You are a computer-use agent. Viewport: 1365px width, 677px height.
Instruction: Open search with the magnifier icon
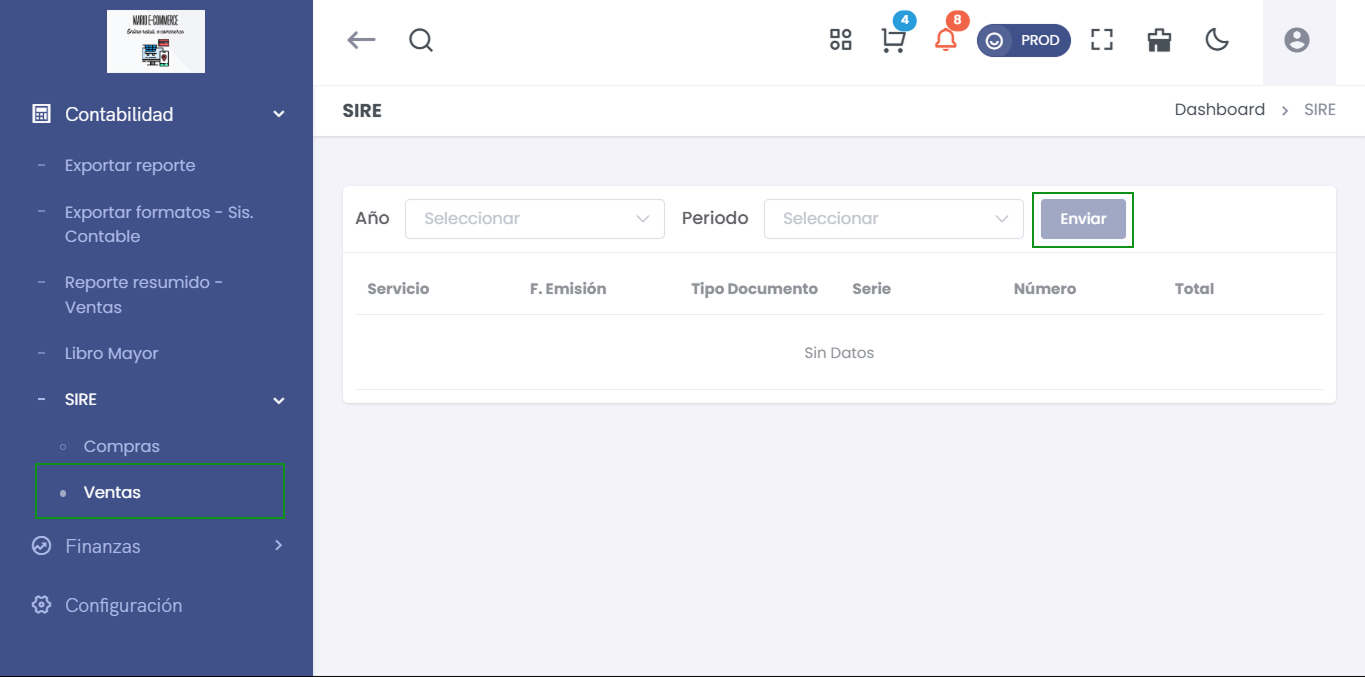[421, 40]
